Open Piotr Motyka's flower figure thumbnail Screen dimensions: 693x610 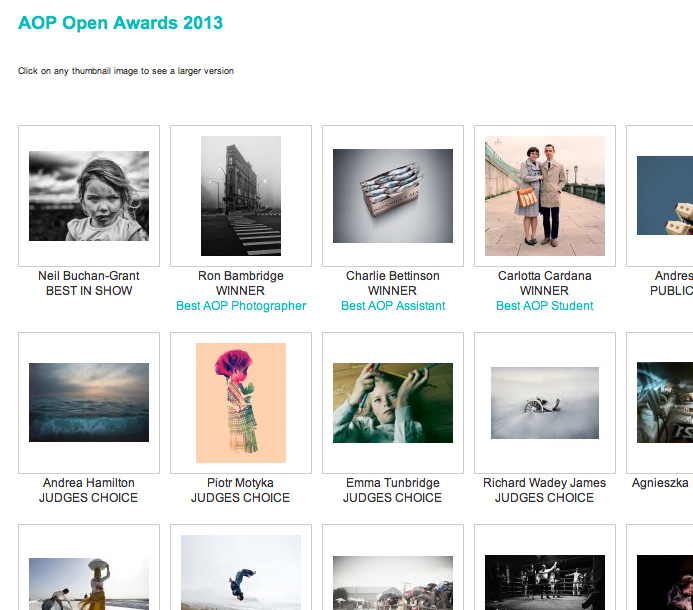pos(241,403)
